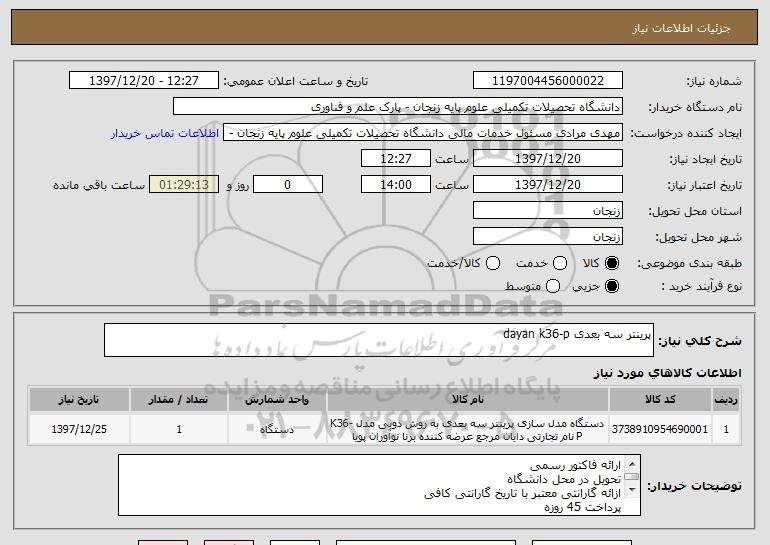Image resolution: width=770 pixels, height=545 pixels.
Task: Select the کالا radio button
Action: click(x=612, y=263)
